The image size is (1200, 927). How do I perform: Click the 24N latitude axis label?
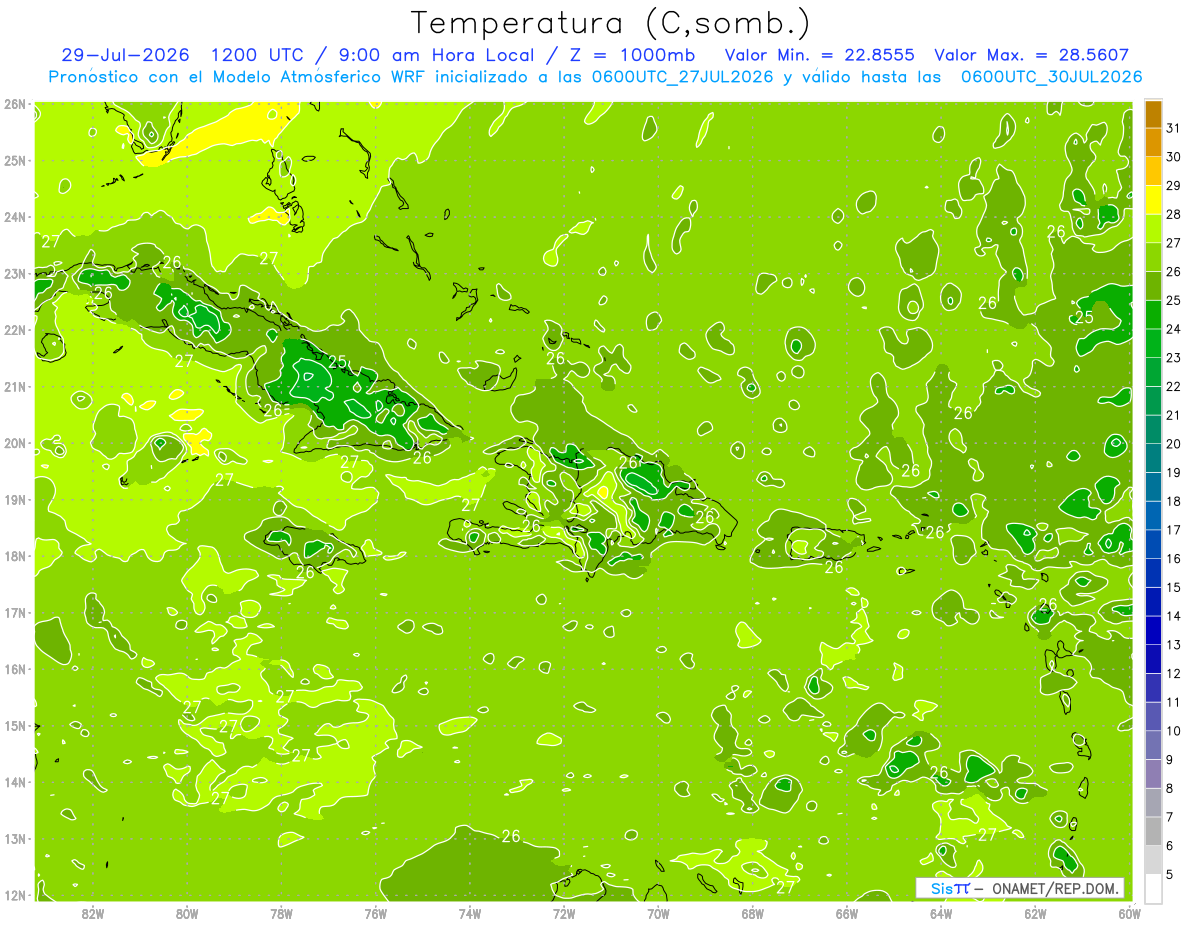14,217
